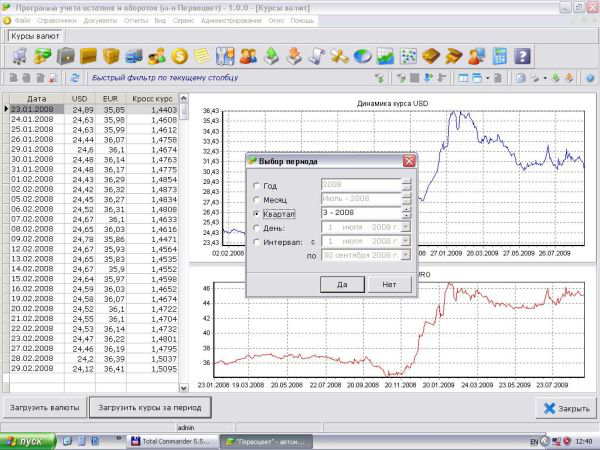
Task: Click the Закрыть button
Action: (566, 408)
